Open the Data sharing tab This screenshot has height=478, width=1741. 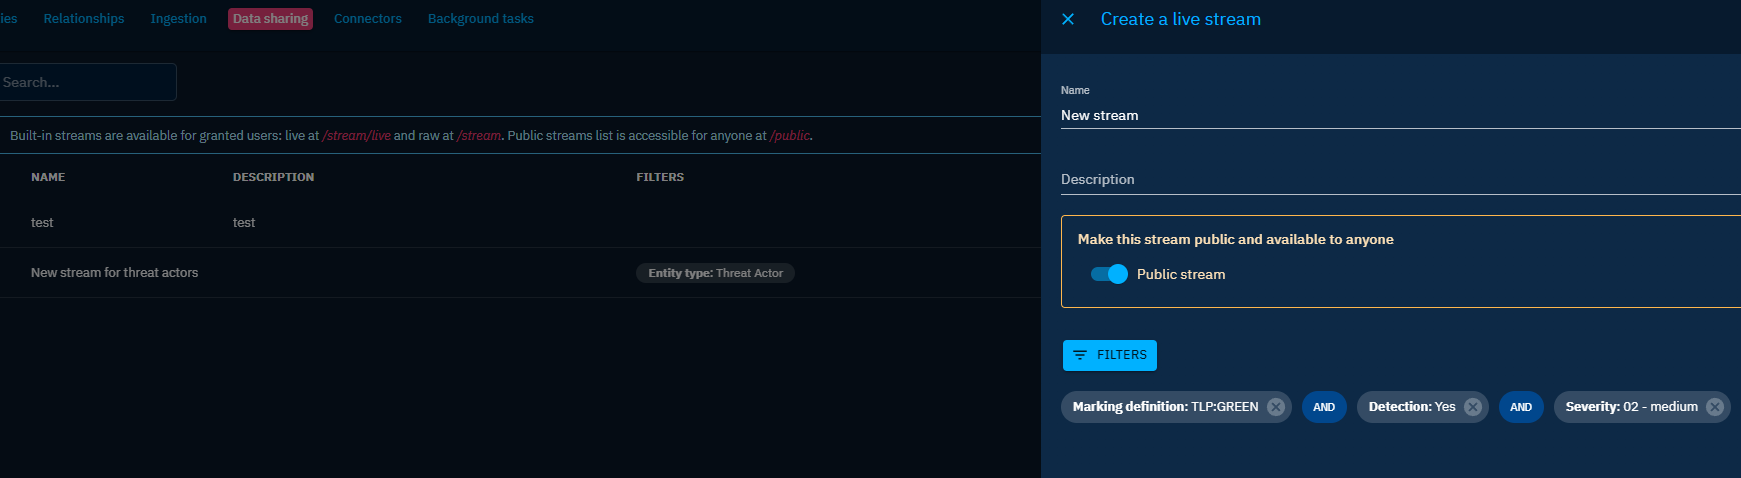[270, 19]
